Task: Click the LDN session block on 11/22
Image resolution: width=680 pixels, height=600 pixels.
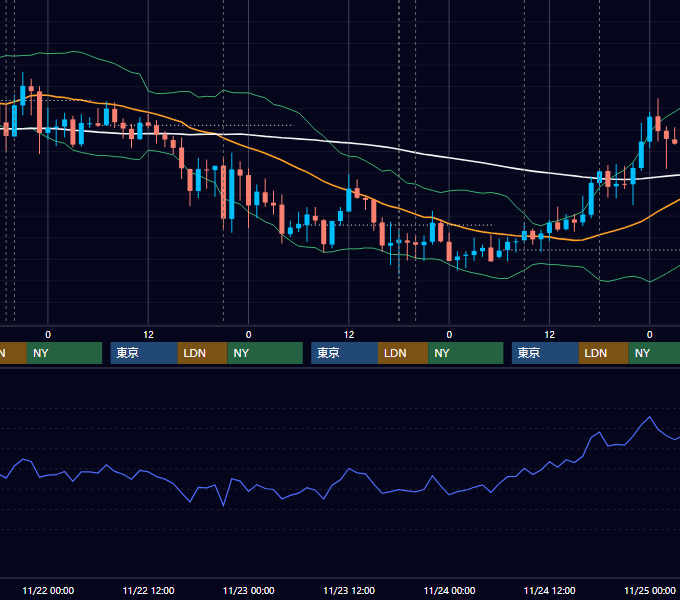Action: click(x=203, y=353)
